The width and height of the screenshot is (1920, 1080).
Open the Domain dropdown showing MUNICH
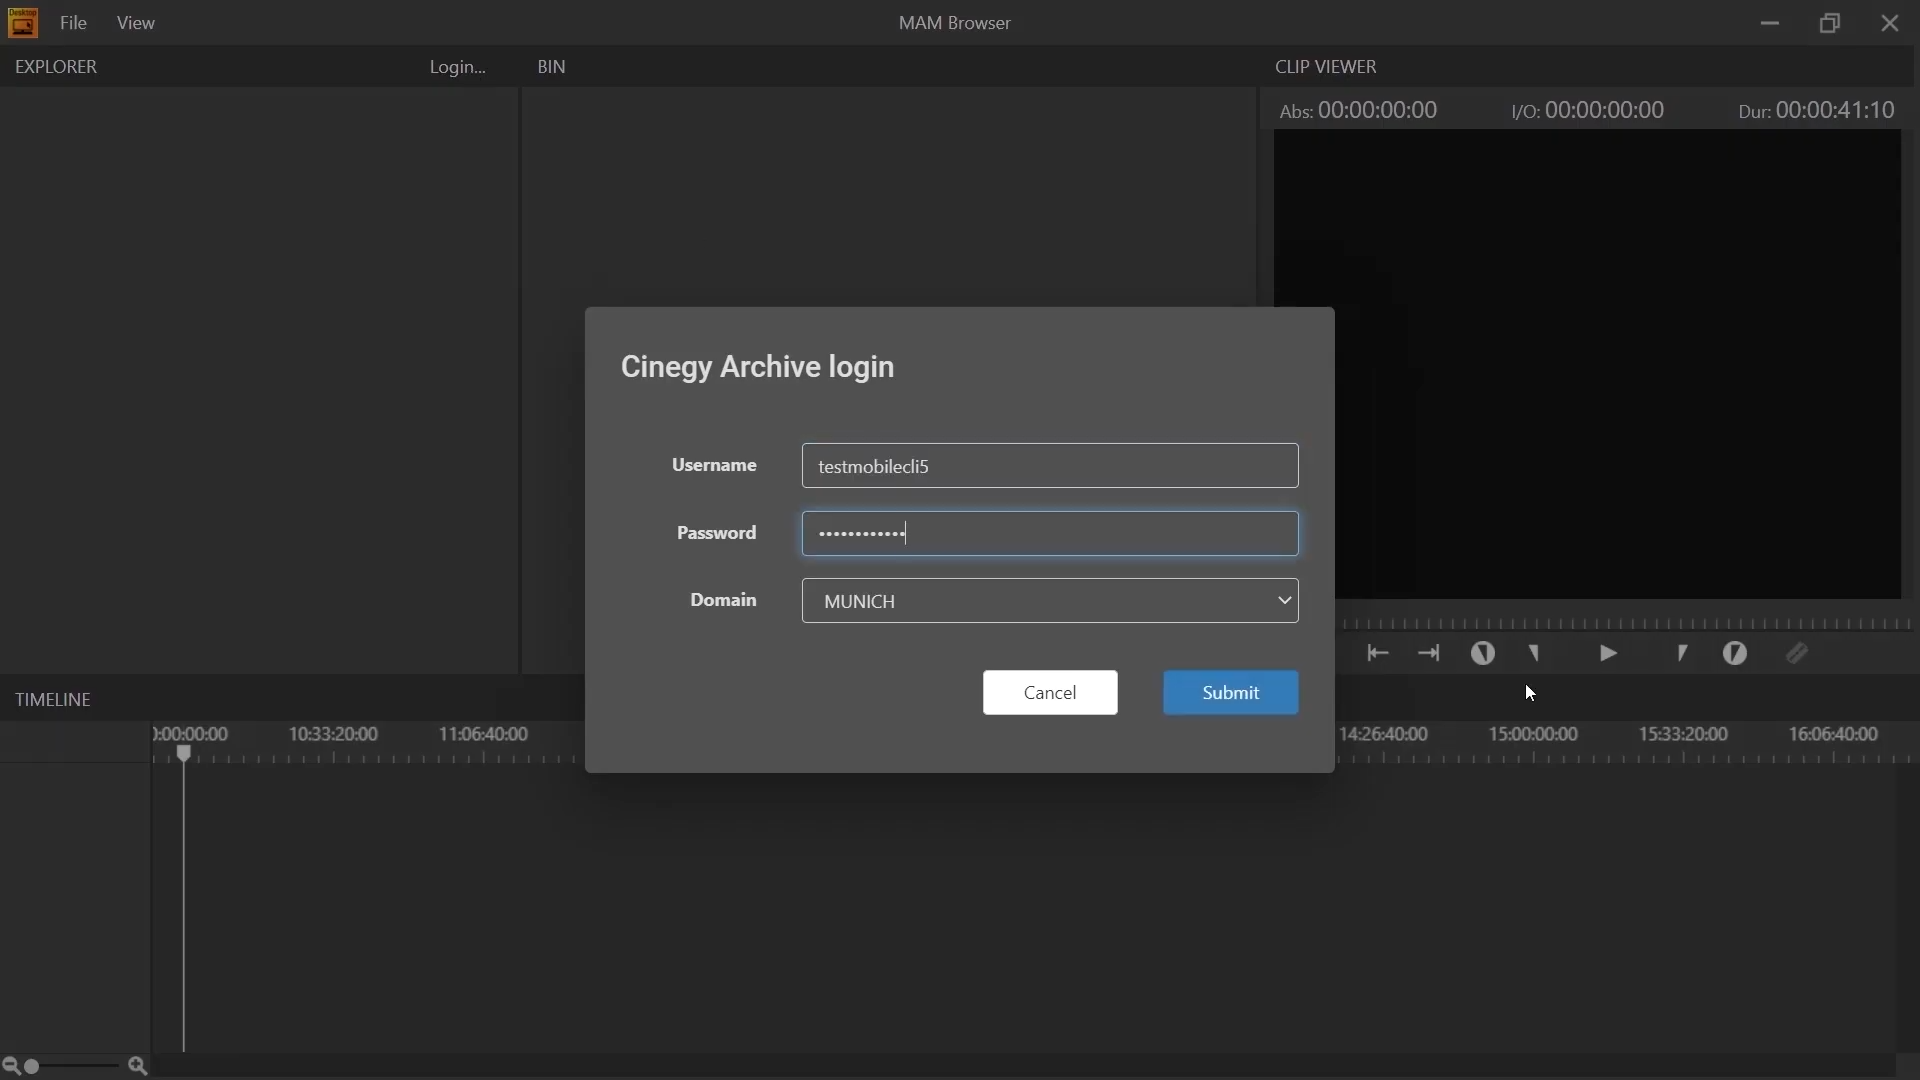[x=1050, y=601]
